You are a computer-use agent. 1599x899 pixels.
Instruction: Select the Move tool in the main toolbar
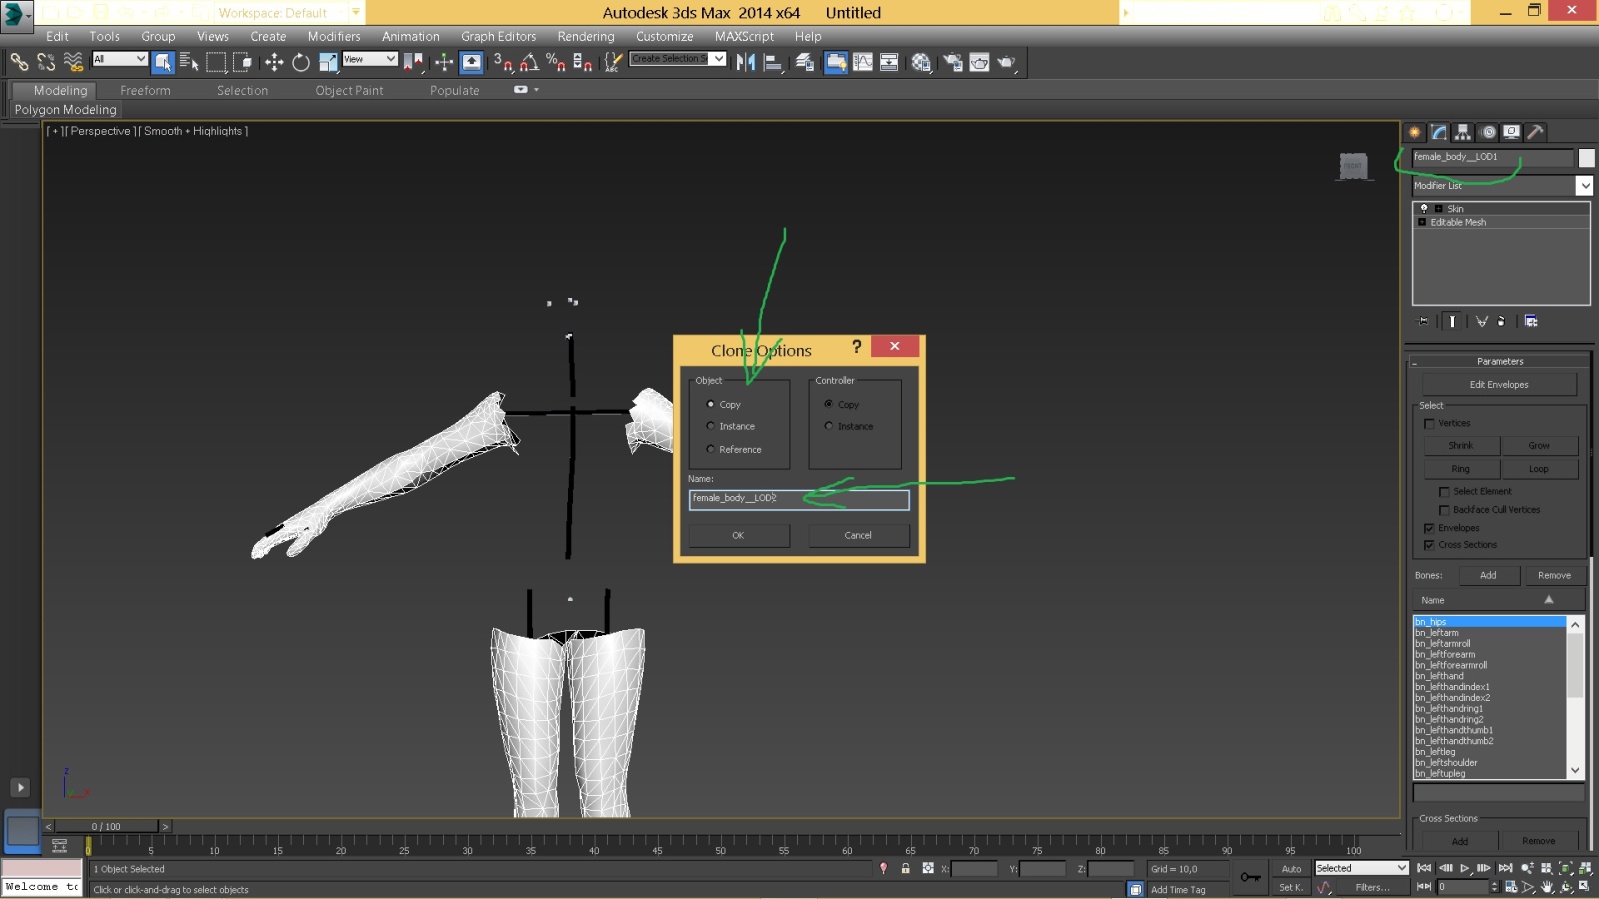(274, 63)
